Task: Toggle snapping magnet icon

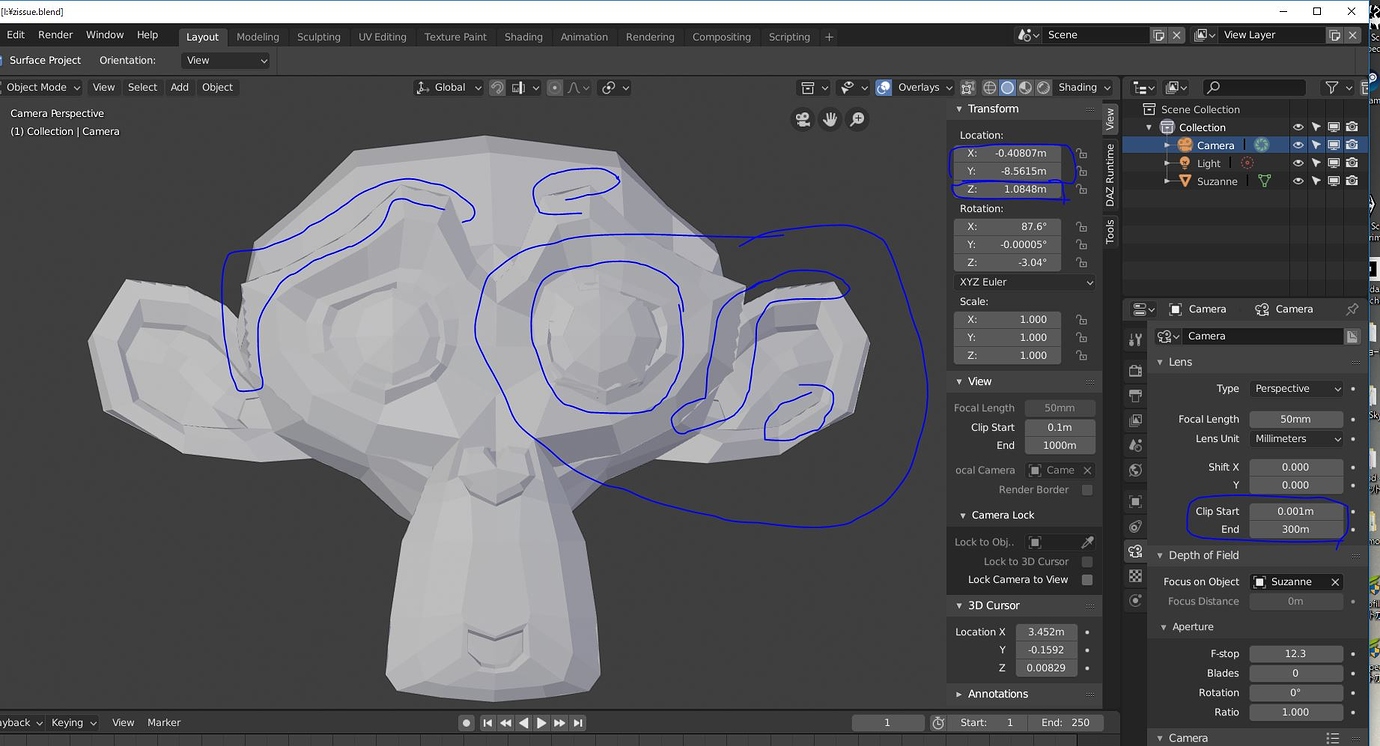Action: [497, 88]
